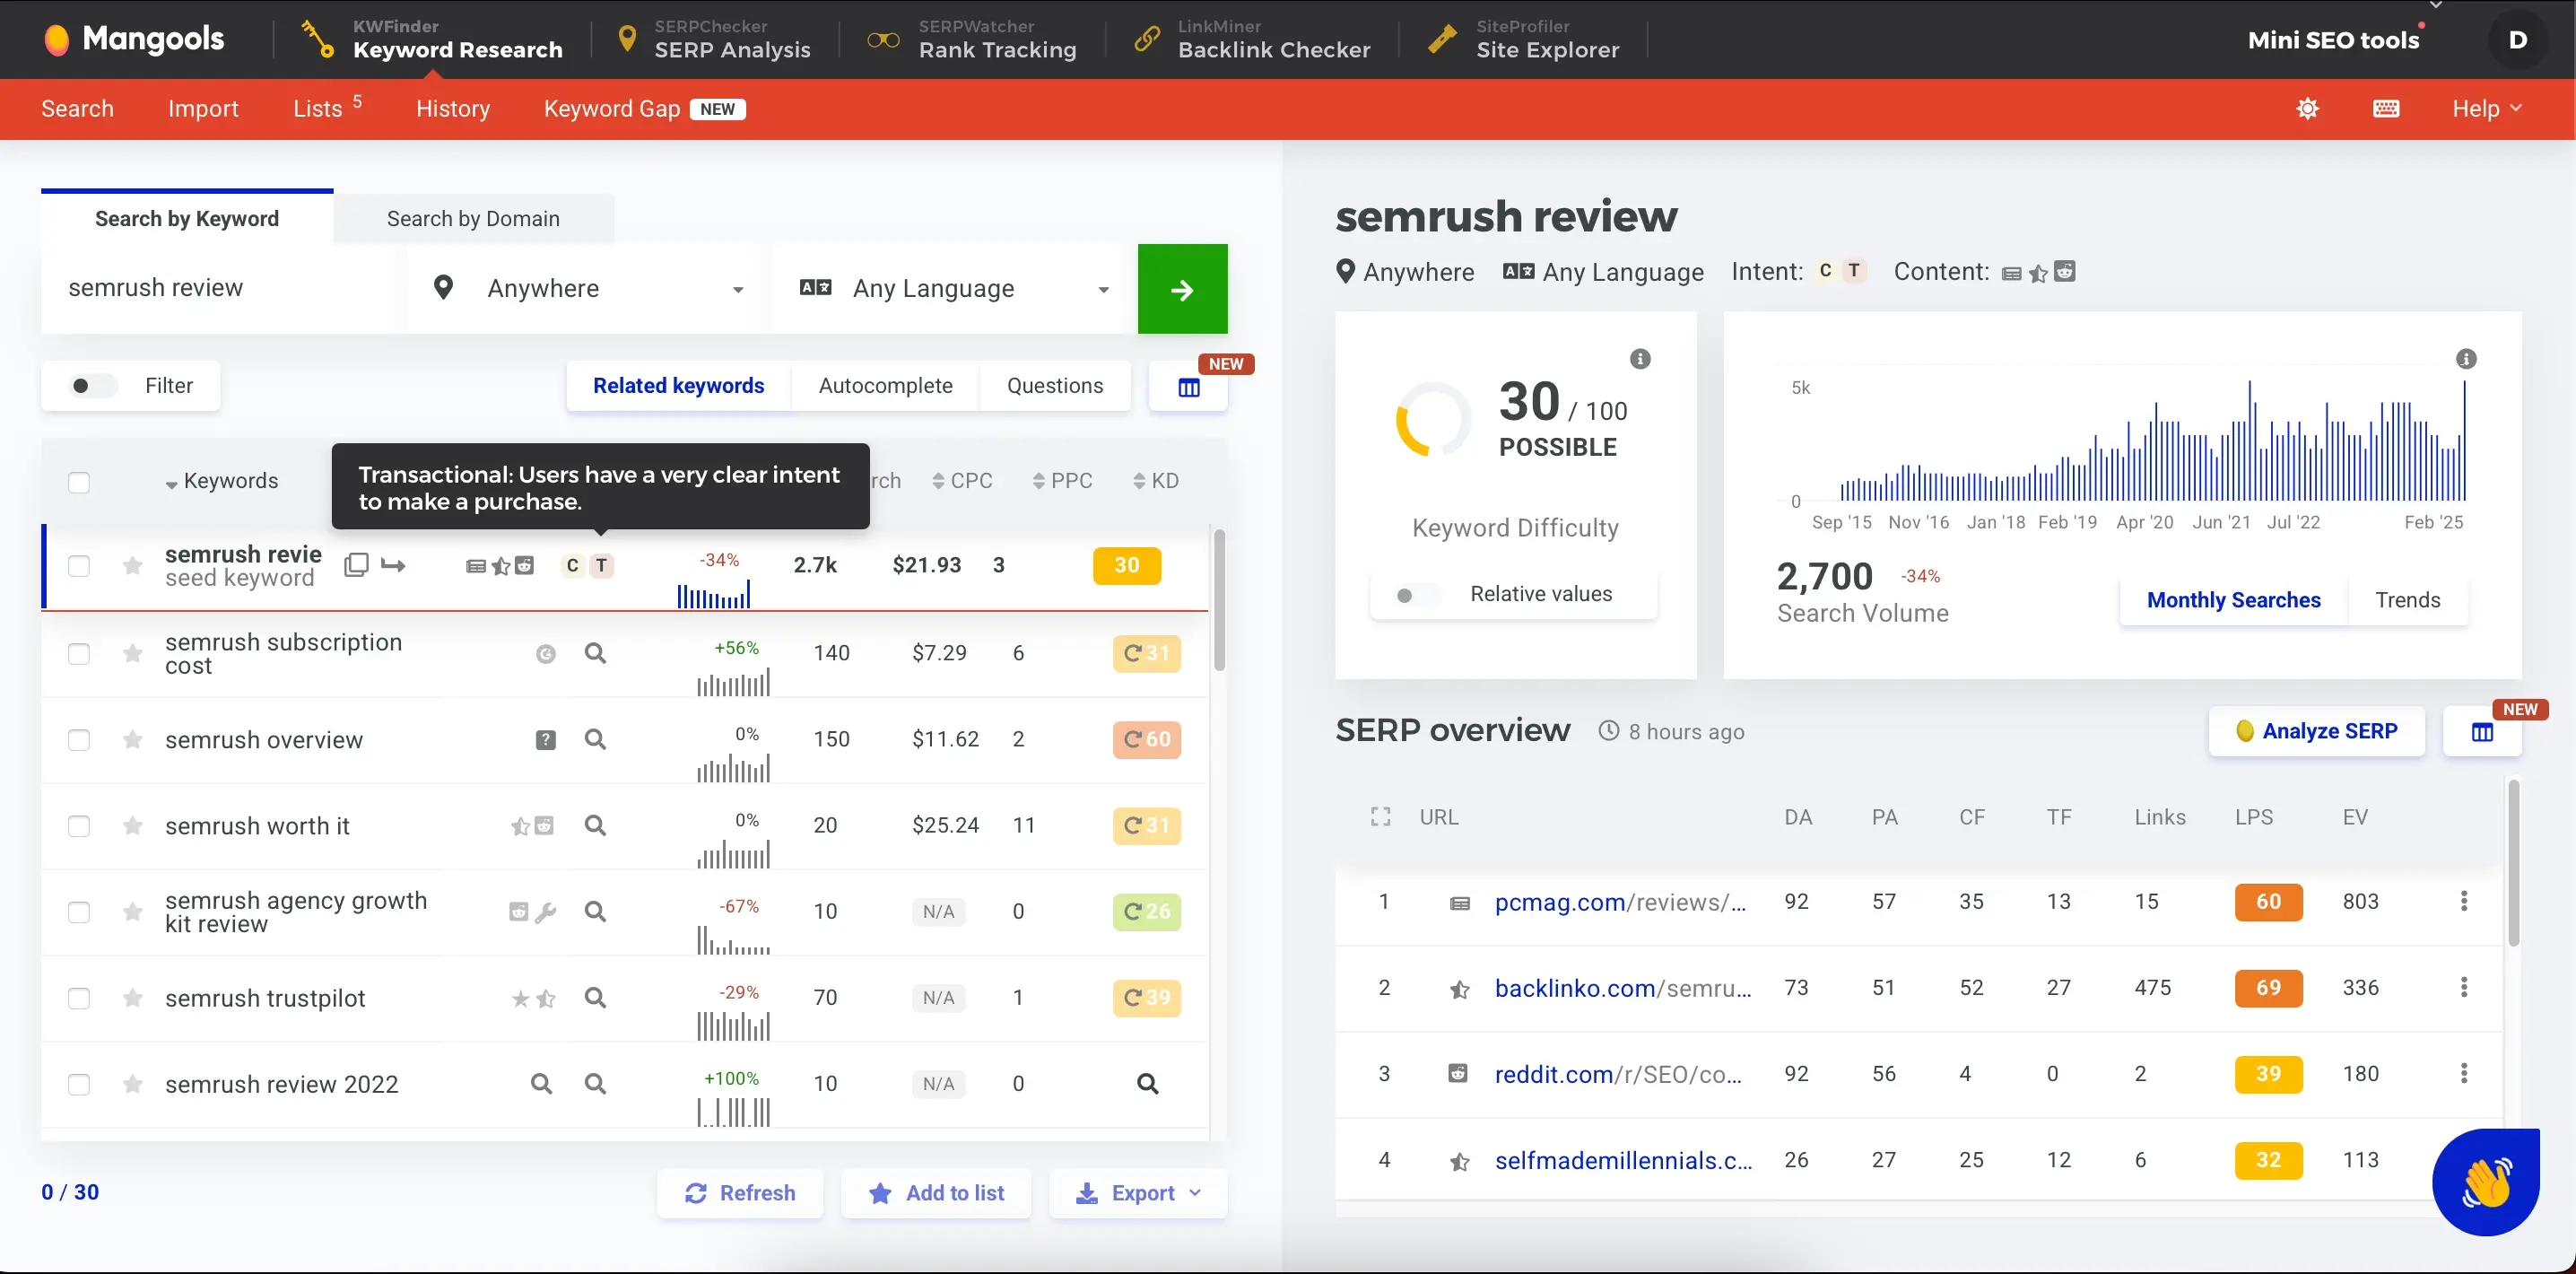
Task: Star the semrush overview keyword
Action: pos(132,739)
